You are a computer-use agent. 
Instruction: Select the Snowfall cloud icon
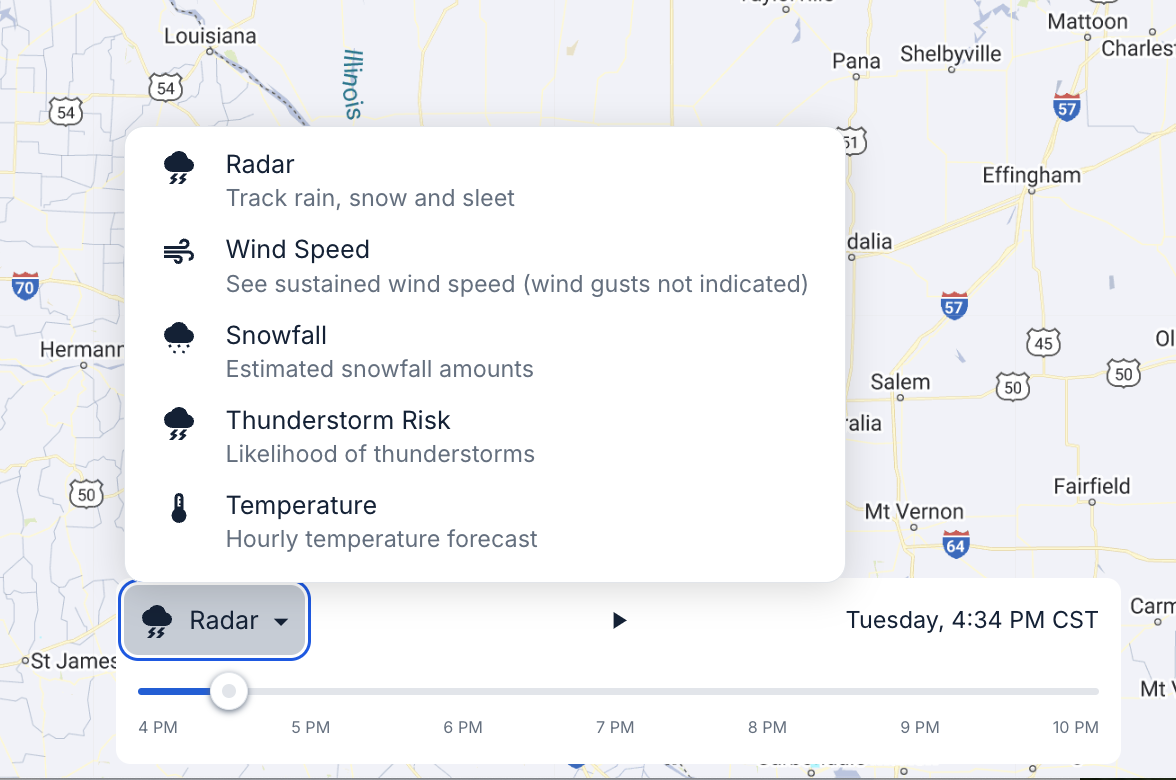tap(178, 337)
